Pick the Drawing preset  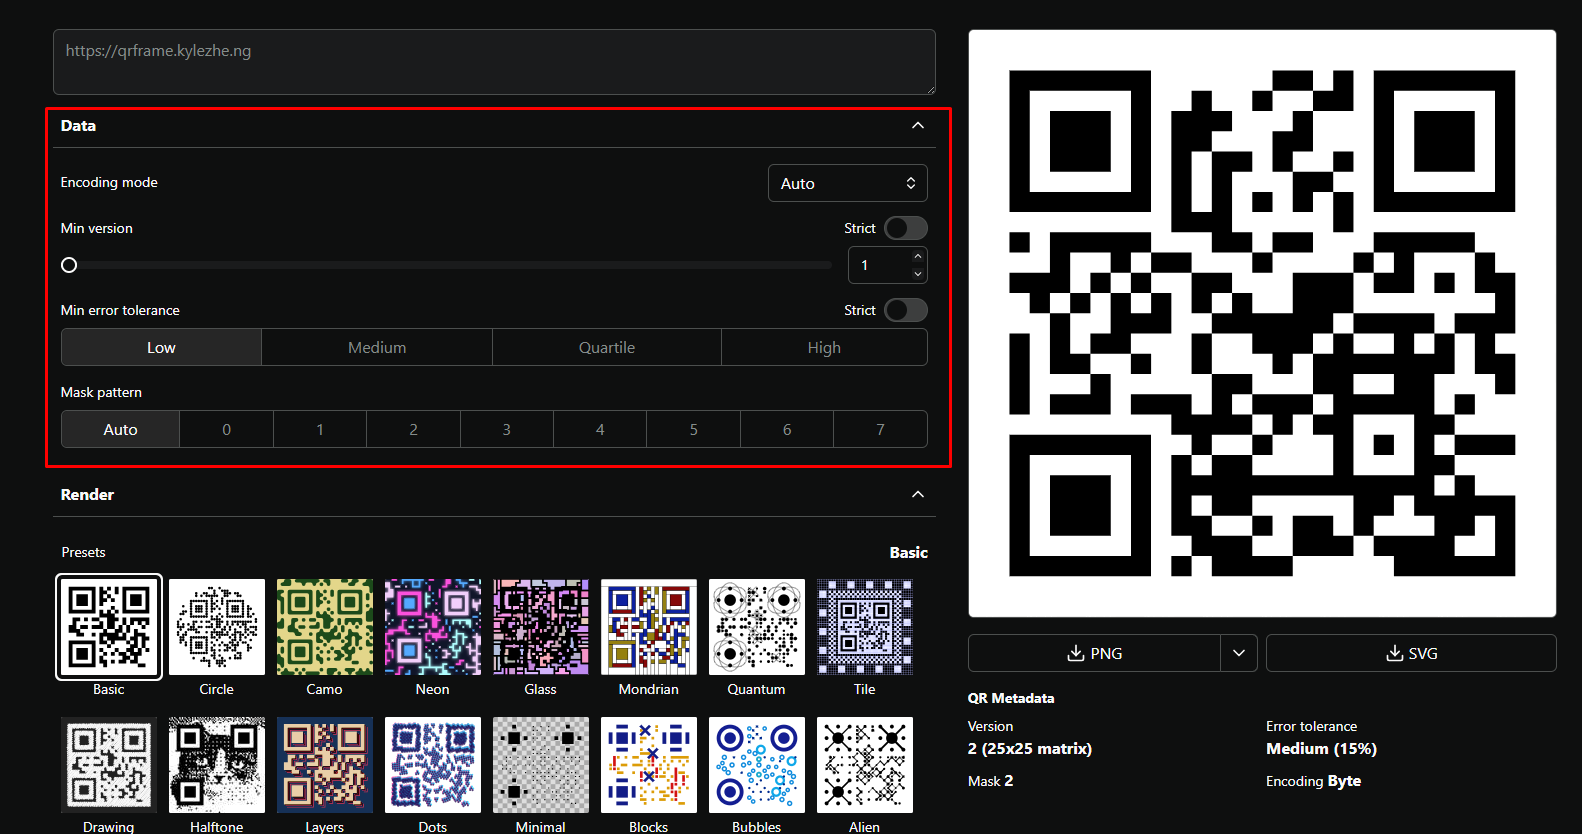[109, 765]
